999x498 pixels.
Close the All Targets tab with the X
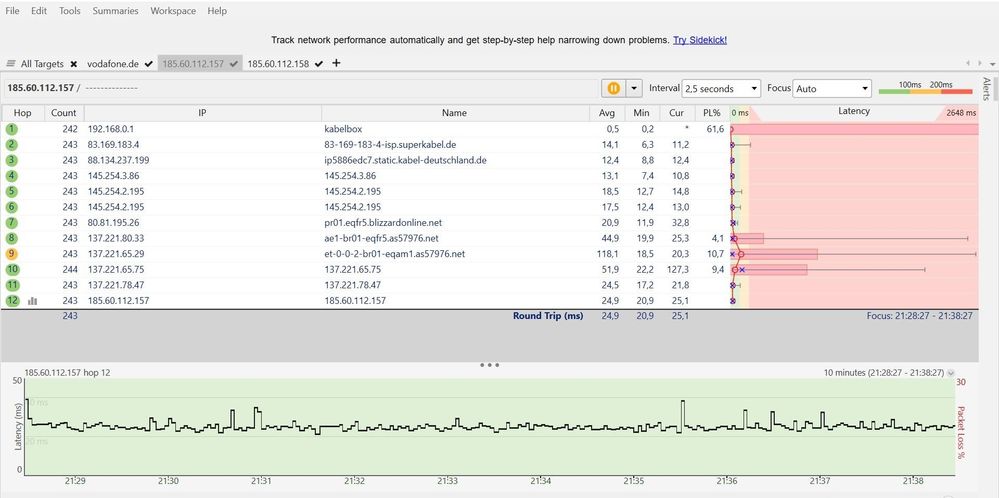click(x=74, y=64)
